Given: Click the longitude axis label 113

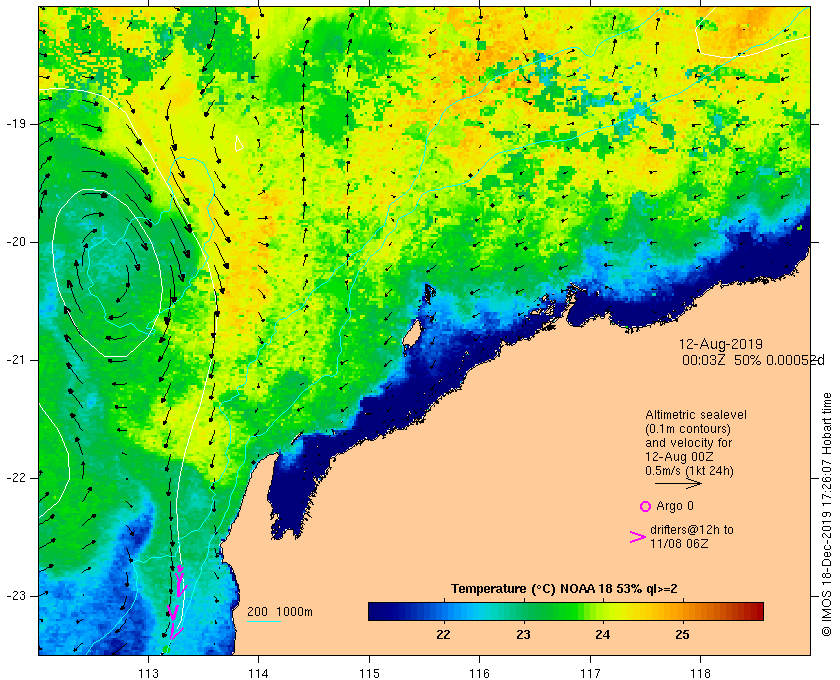Looking at the screenshot, I should [x=148, y=673].
